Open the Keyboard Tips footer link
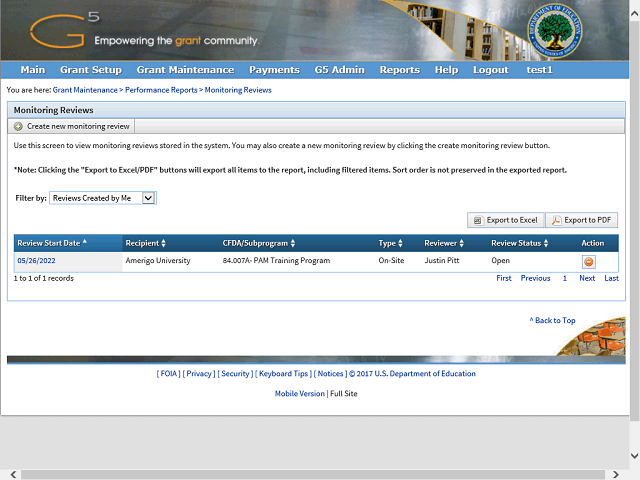Screen dimensions: 640x480 [x=284, y=374]
